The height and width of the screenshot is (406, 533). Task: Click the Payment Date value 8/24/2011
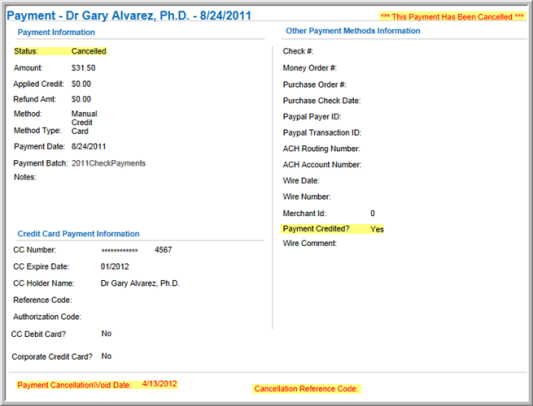pos(89,147)
